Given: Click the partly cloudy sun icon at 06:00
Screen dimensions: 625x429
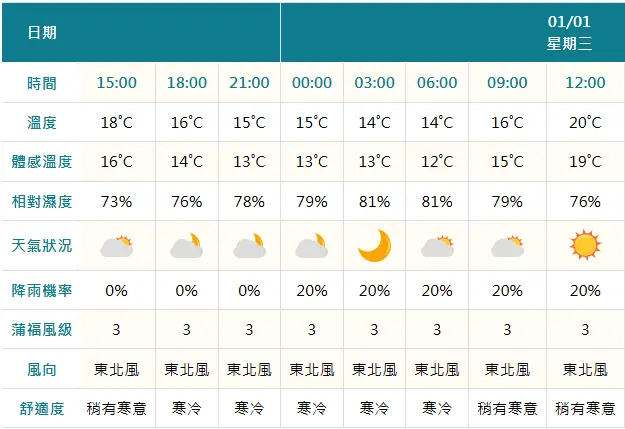Looking at the screenshot, I should tap(437, 246).
